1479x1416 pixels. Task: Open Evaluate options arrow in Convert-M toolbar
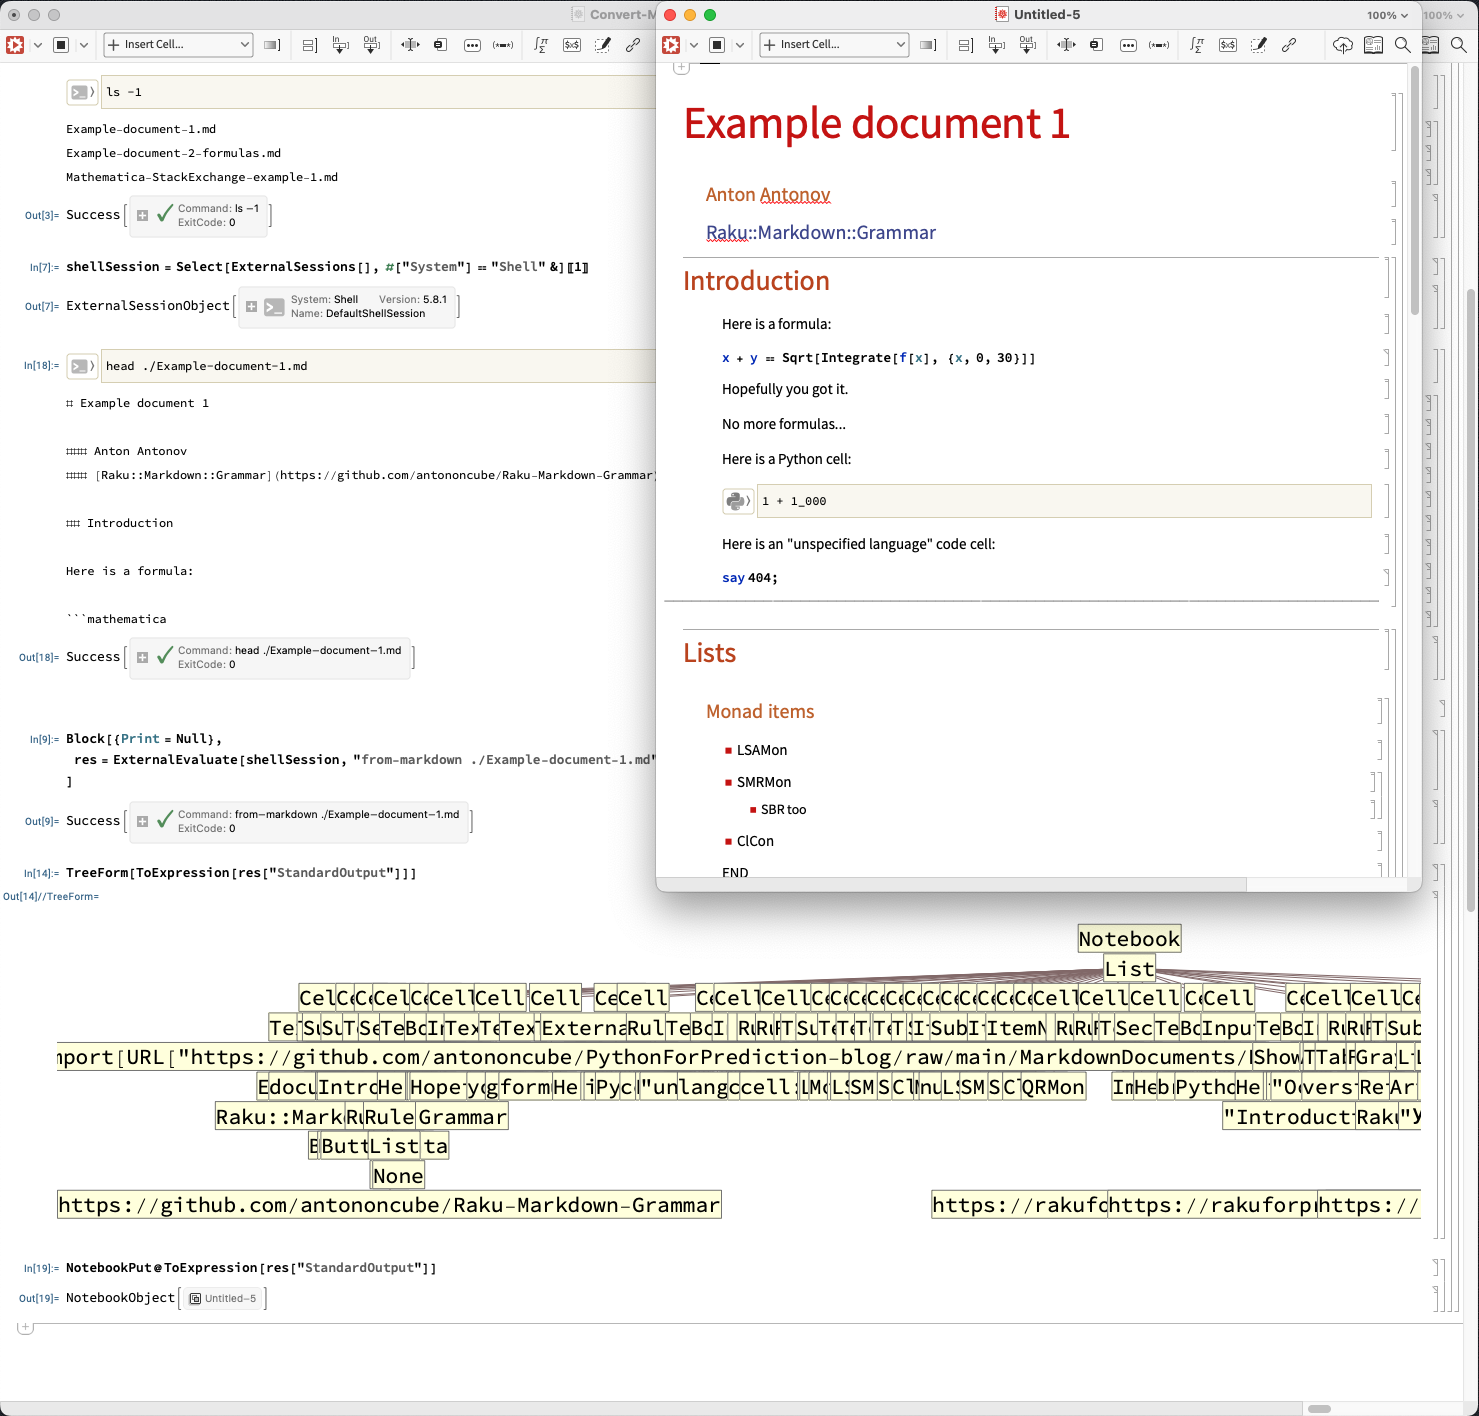[38, 45]
